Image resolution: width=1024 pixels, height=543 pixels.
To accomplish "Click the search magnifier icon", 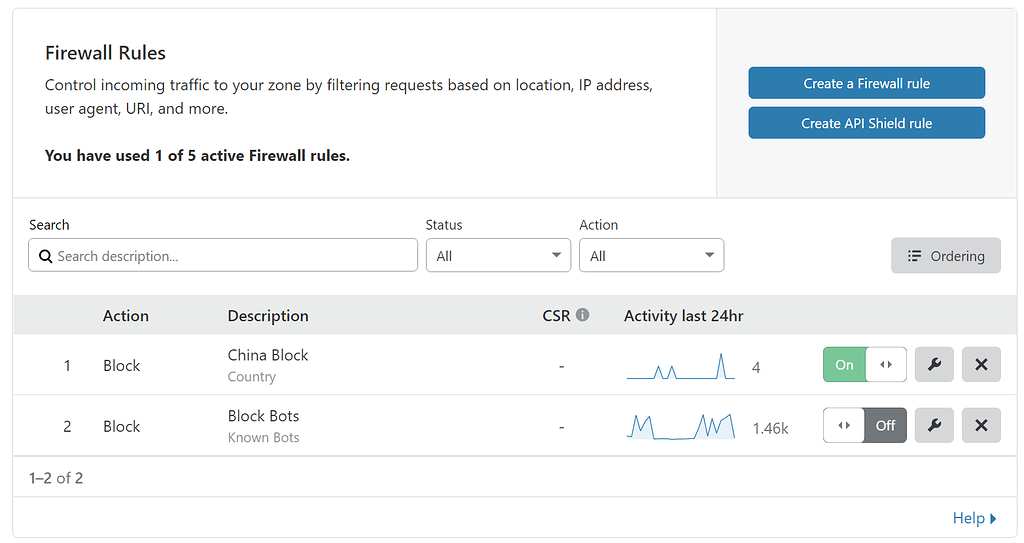I will (45, 256).
